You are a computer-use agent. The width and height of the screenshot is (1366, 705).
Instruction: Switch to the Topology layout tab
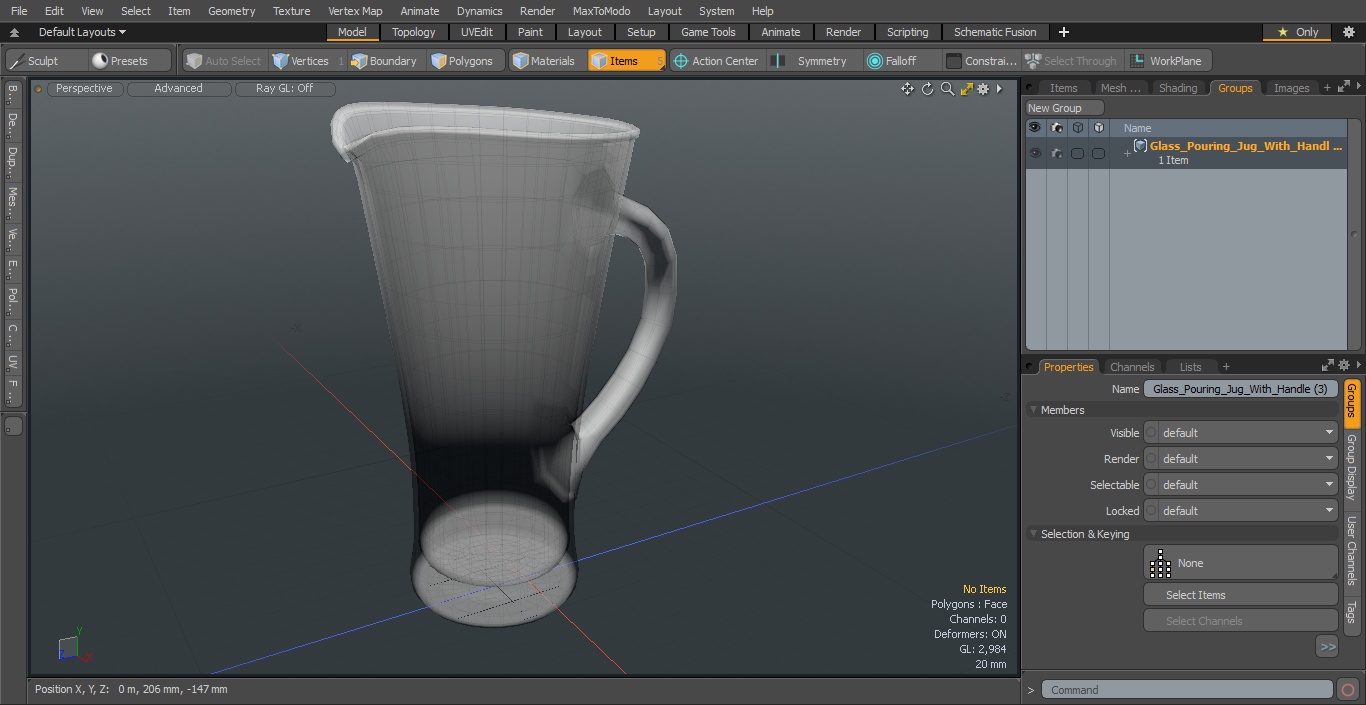(x=414, y=32)
